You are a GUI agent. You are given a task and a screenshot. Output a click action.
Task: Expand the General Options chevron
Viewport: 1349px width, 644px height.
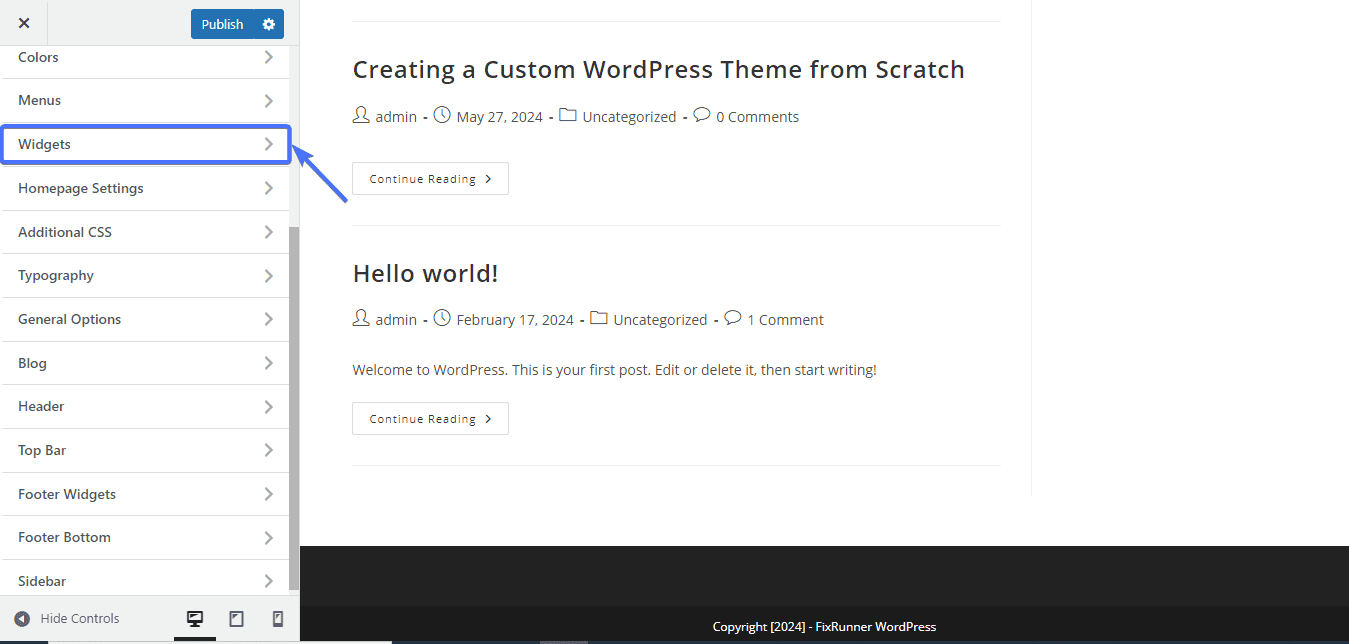268,319
